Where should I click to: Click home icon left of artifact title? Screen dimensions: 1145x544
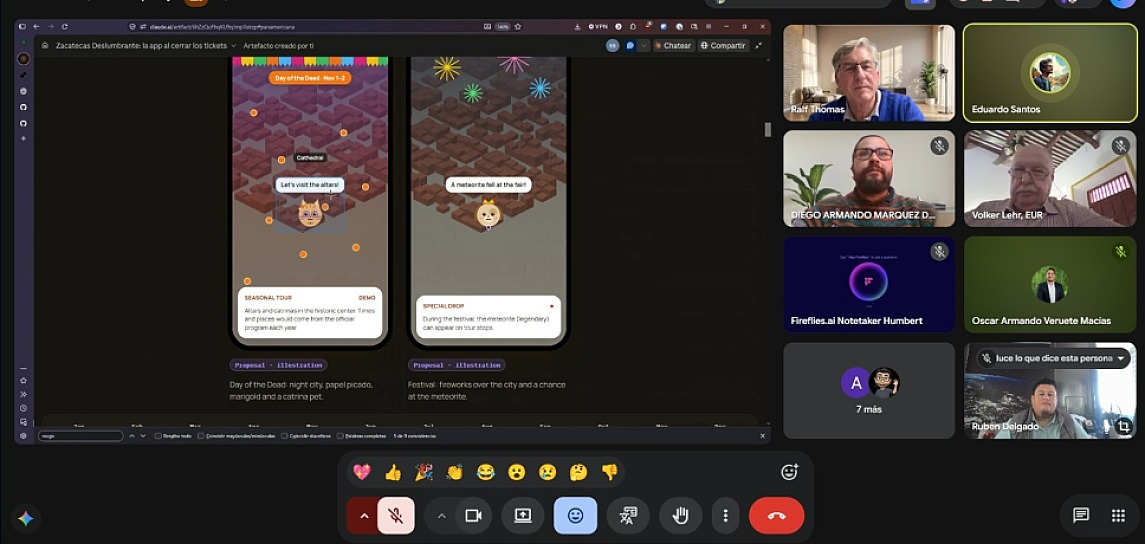45,45
